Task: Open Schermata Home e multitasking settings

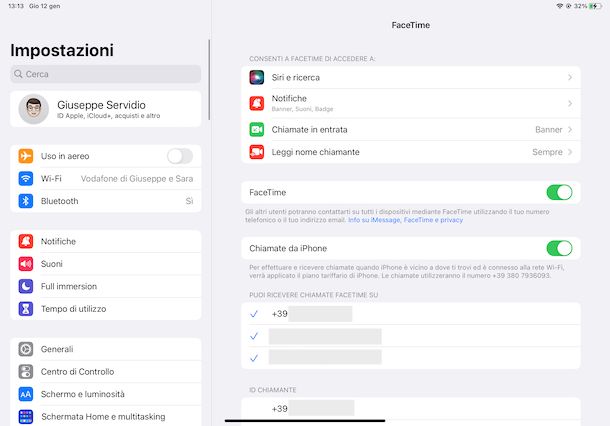Action: click(106, 417)
